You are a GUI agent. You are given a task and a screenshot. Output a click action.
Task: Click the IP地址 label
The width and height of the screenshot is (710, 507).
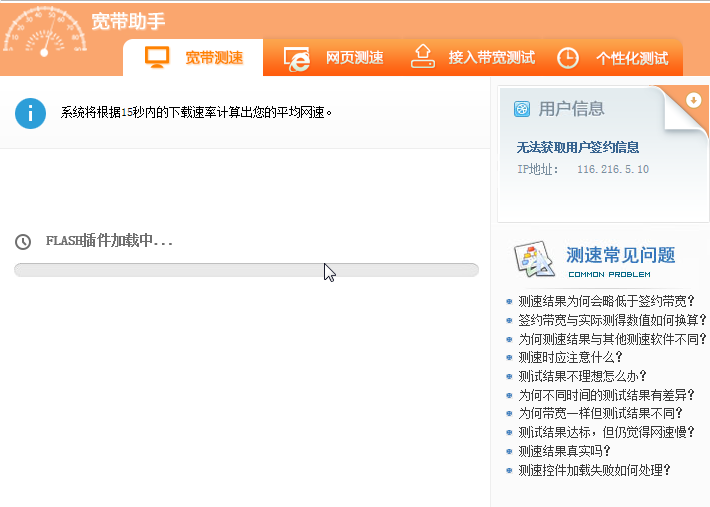click(x=537, y=169)
